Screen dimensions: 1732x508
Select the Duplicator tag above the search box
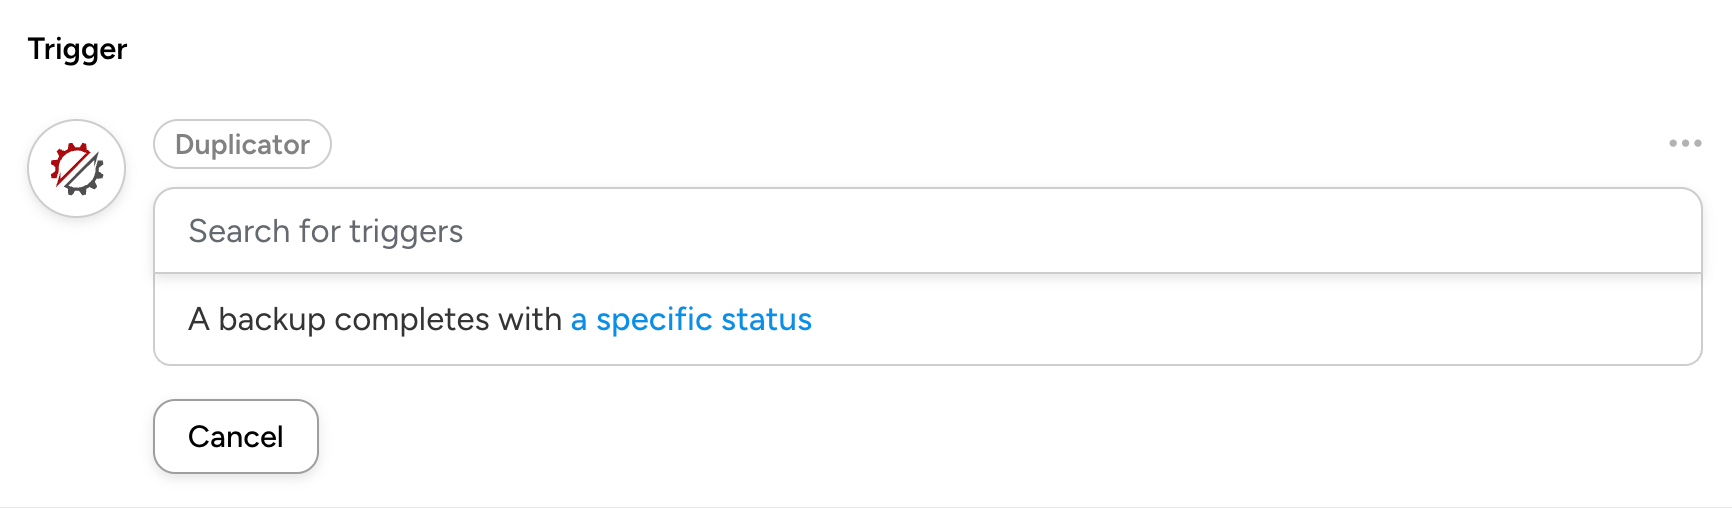click(x=242, y=145)
